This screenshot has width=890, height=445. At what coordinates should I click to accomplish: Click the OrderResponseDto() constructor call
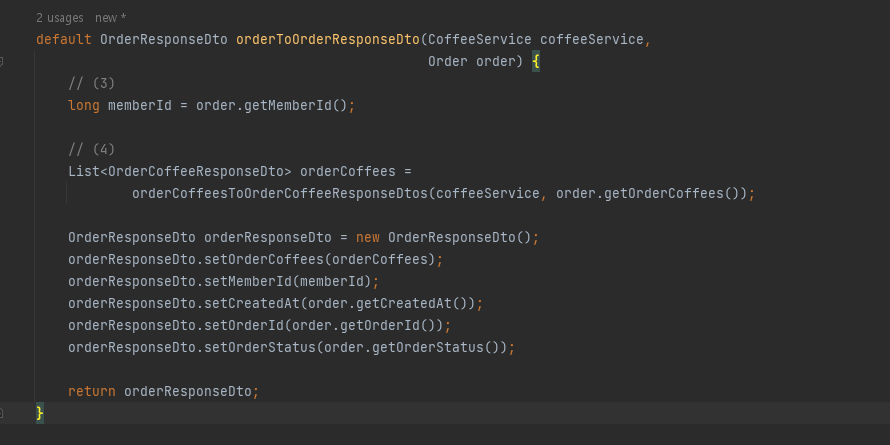click(x=459, y=237)
